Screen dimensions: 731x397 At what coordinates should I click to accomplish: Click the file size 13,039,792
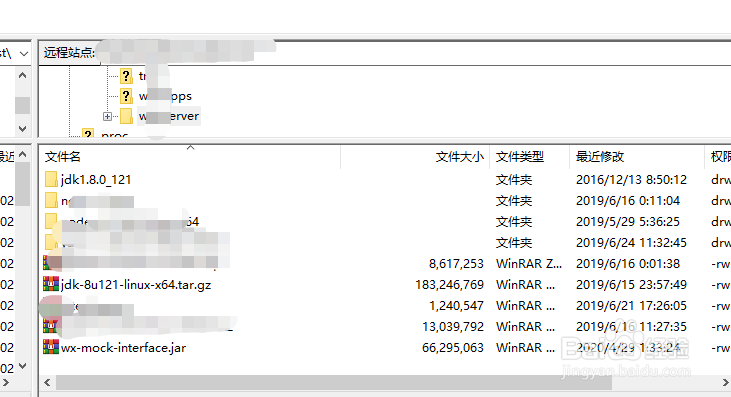pyautogui.click(x=453, y=327)
